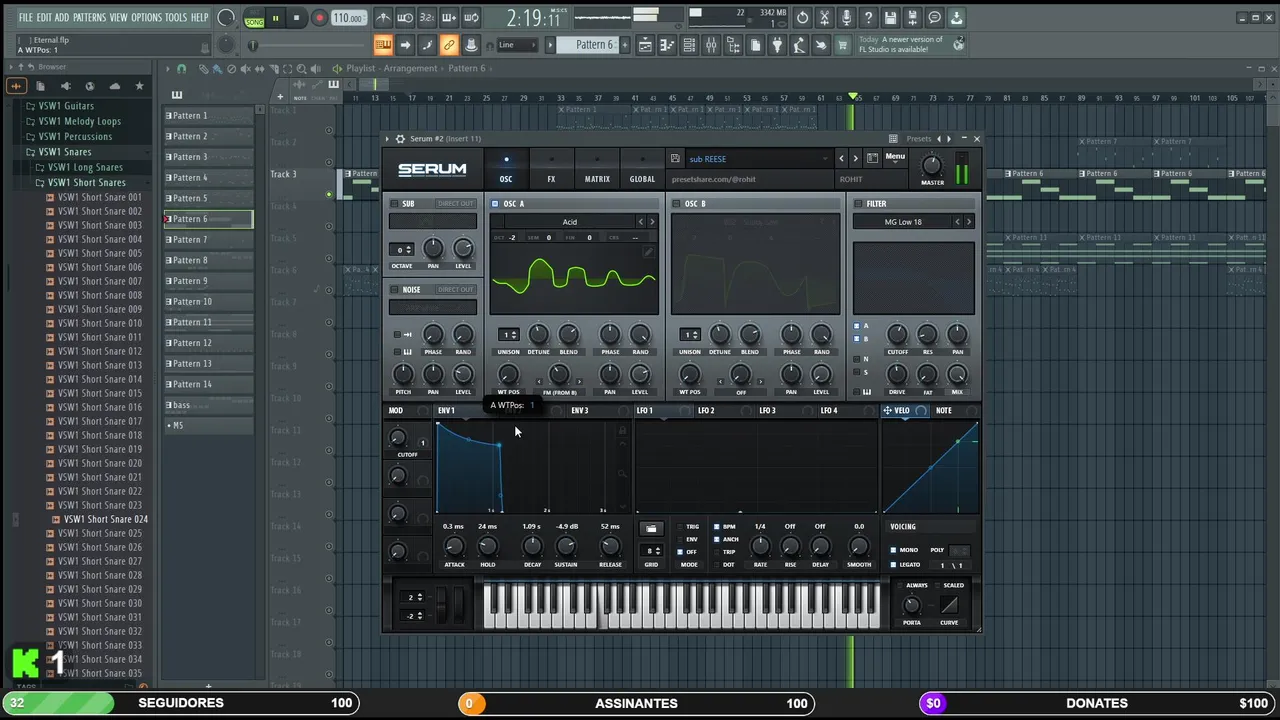This screenshot has width=1280, height=720.
Task: Toggle the Serum NOISE oscillator on
Action: 395,290
